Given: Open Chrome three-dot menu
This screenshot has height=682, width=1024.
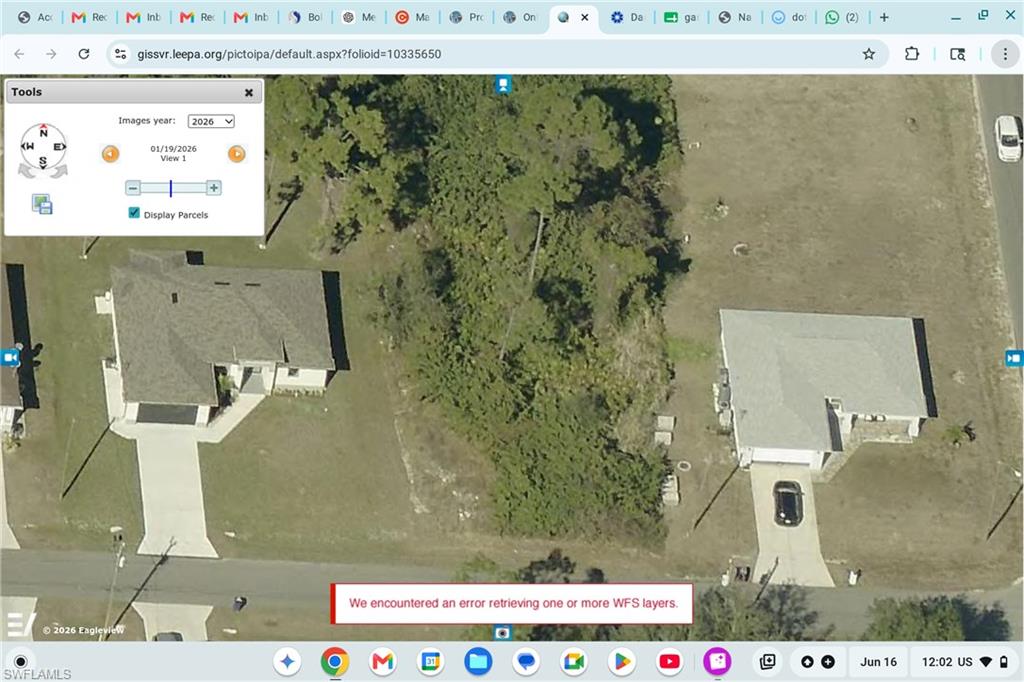Looking at the screenshot, I should click(1005, 54).
